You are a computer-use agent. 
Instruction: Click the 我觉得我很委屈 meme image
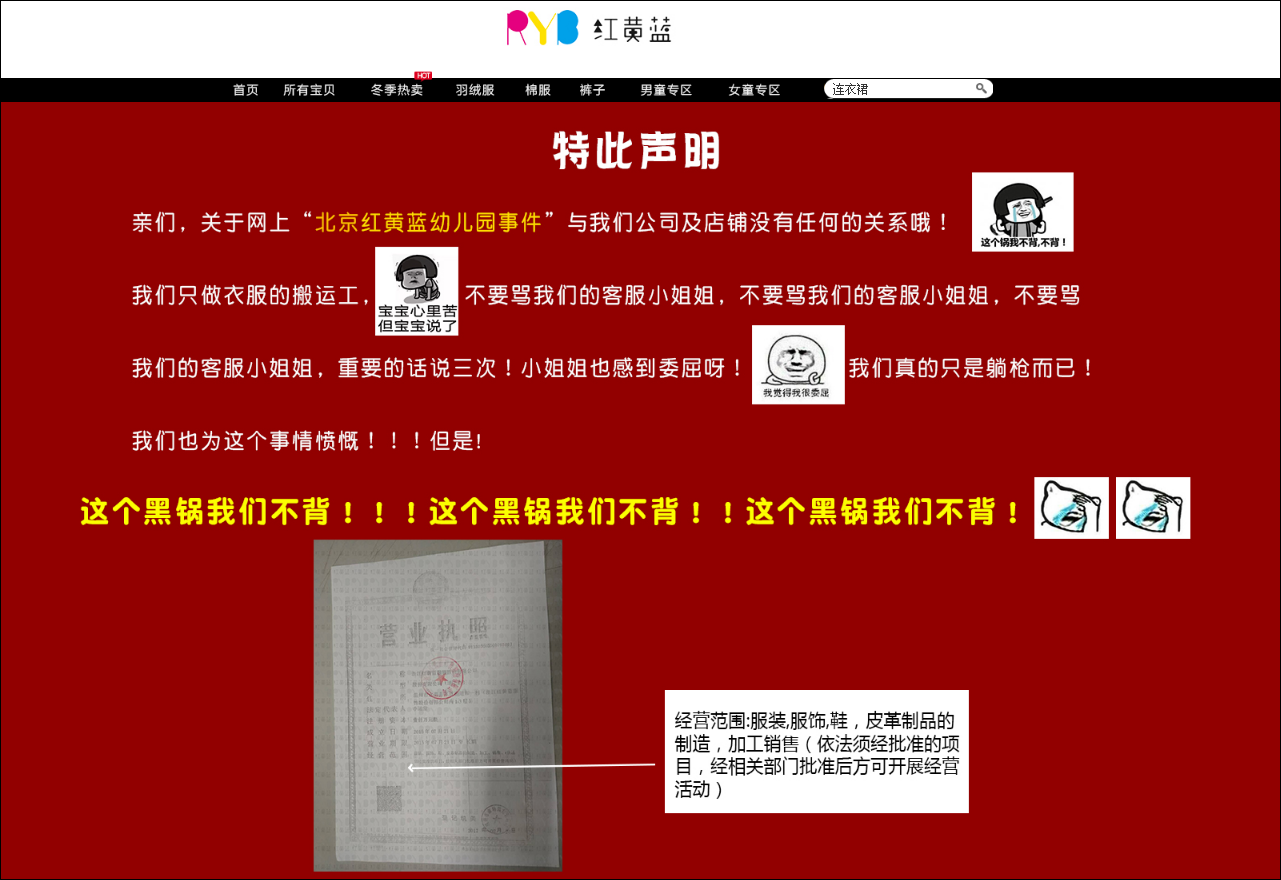coord(798,365)
